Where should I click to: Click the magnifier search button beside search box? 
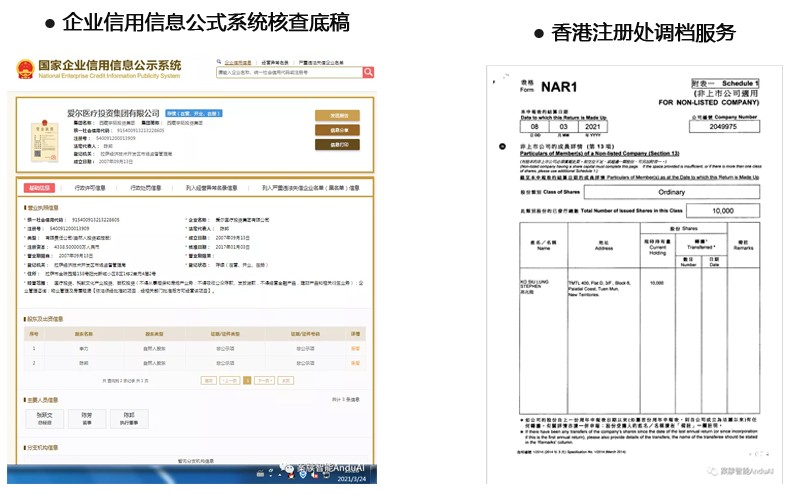pos(368,72)
